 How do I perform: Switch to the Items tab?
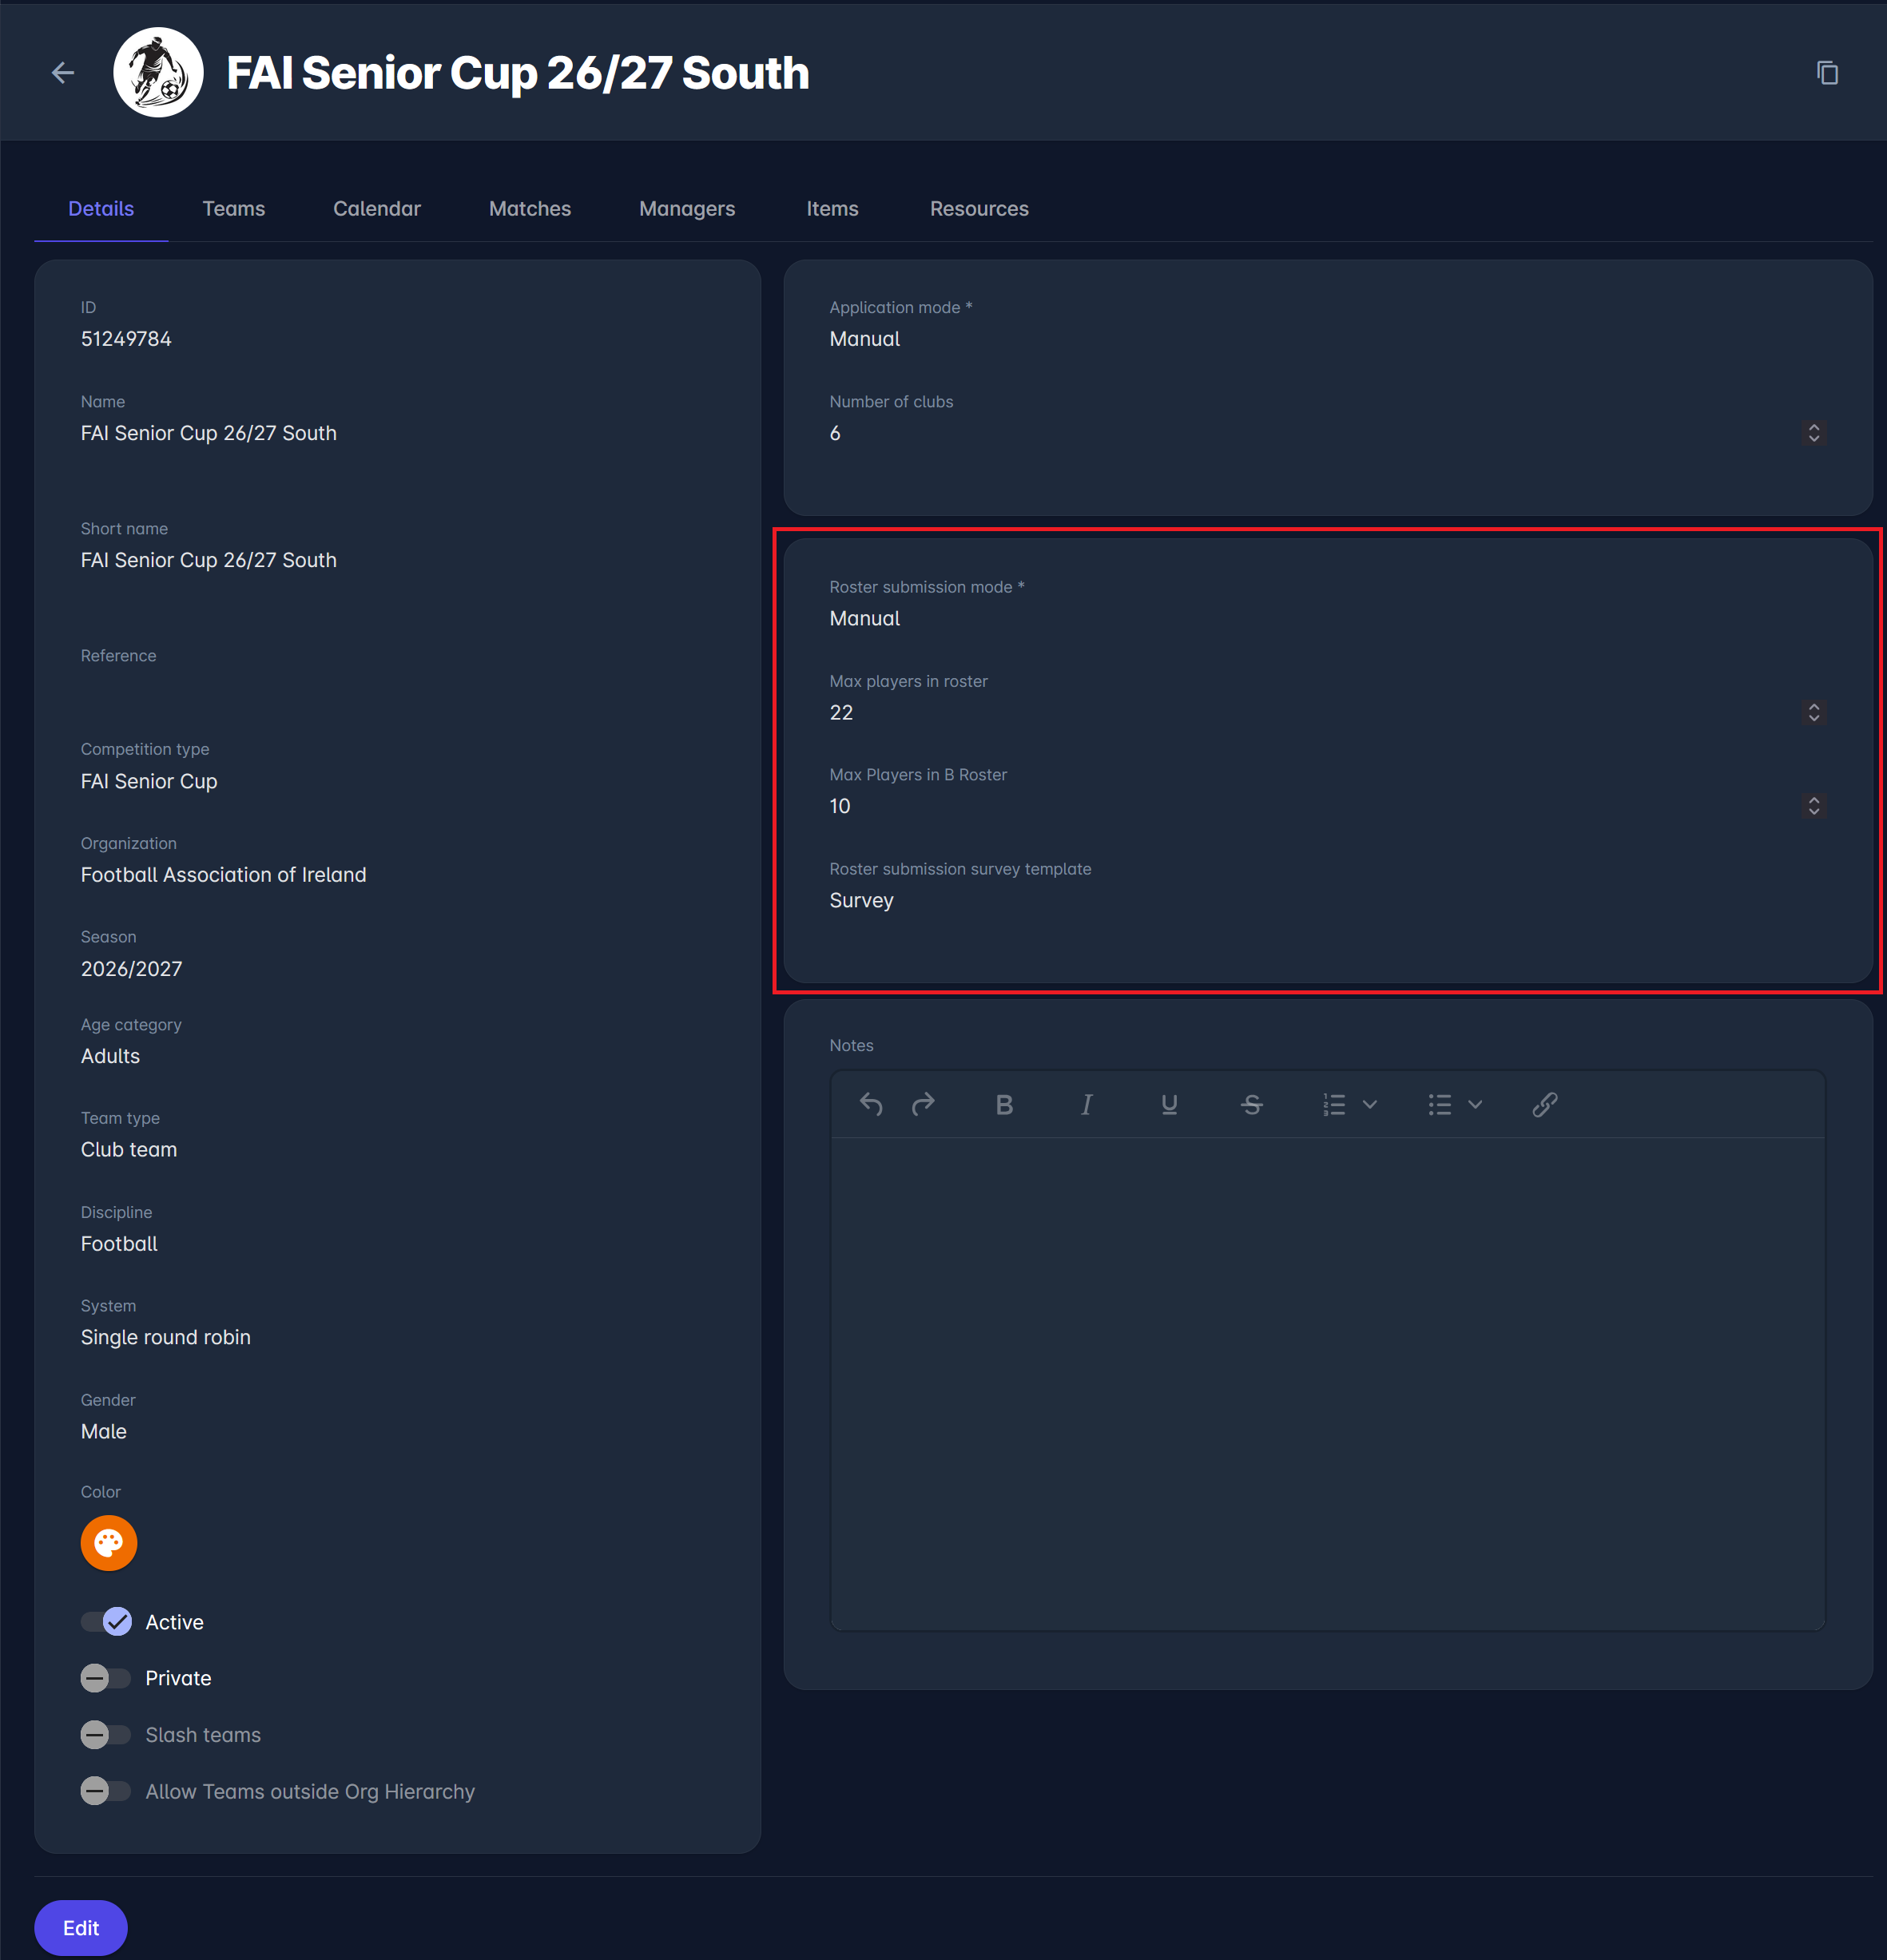(832, 208)
